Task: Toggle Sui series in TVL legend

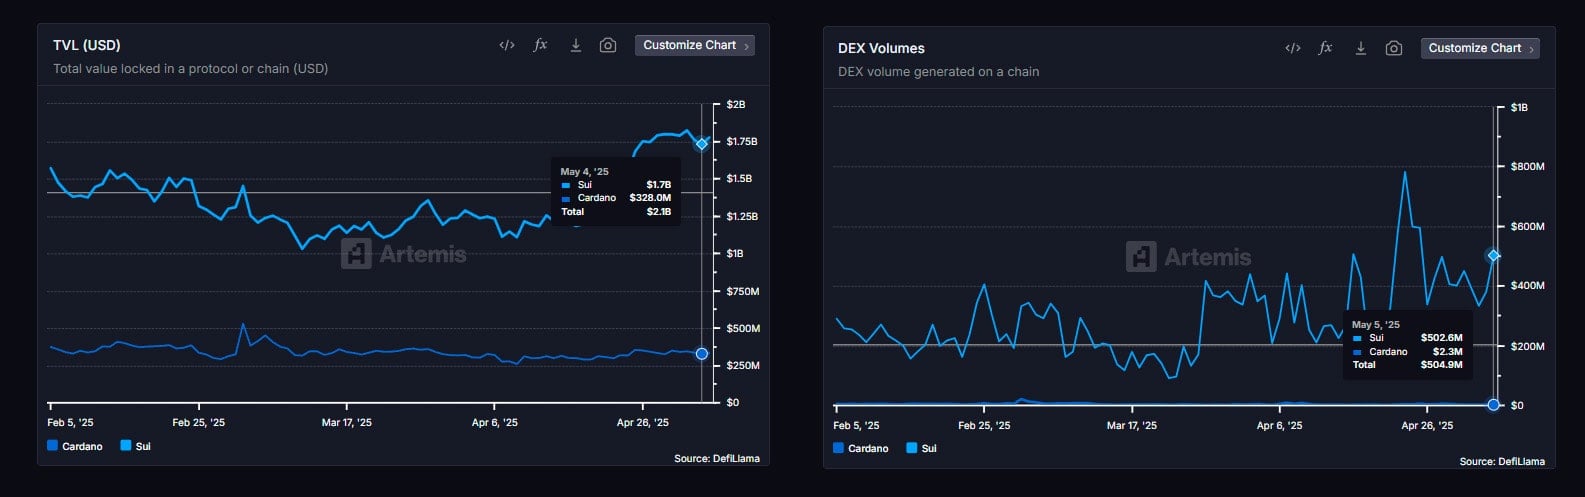Action: click(x=135, y=446)
